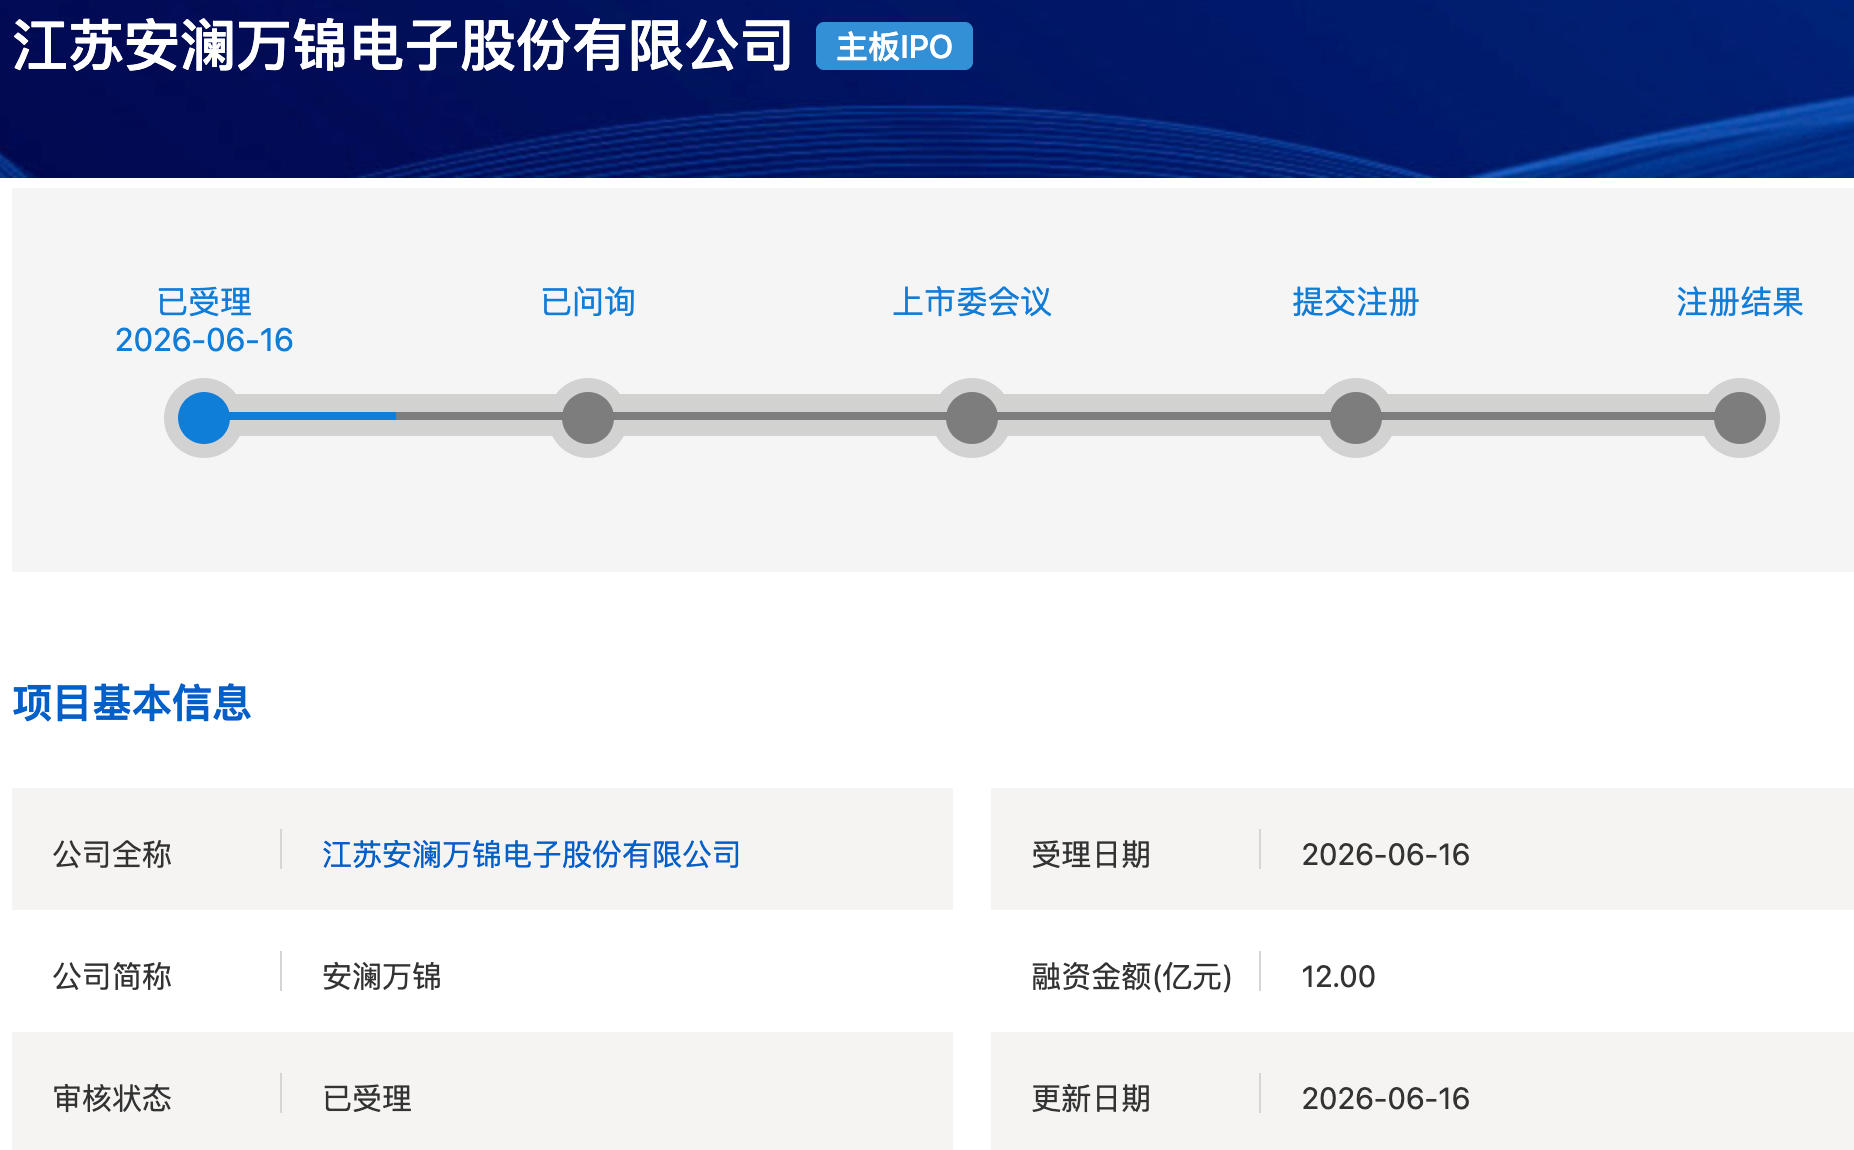Viewport: 1854px width, 1150px height.
Task: Click the 融资金额(亿元) field label
Action: click(x=1132, y=977)
